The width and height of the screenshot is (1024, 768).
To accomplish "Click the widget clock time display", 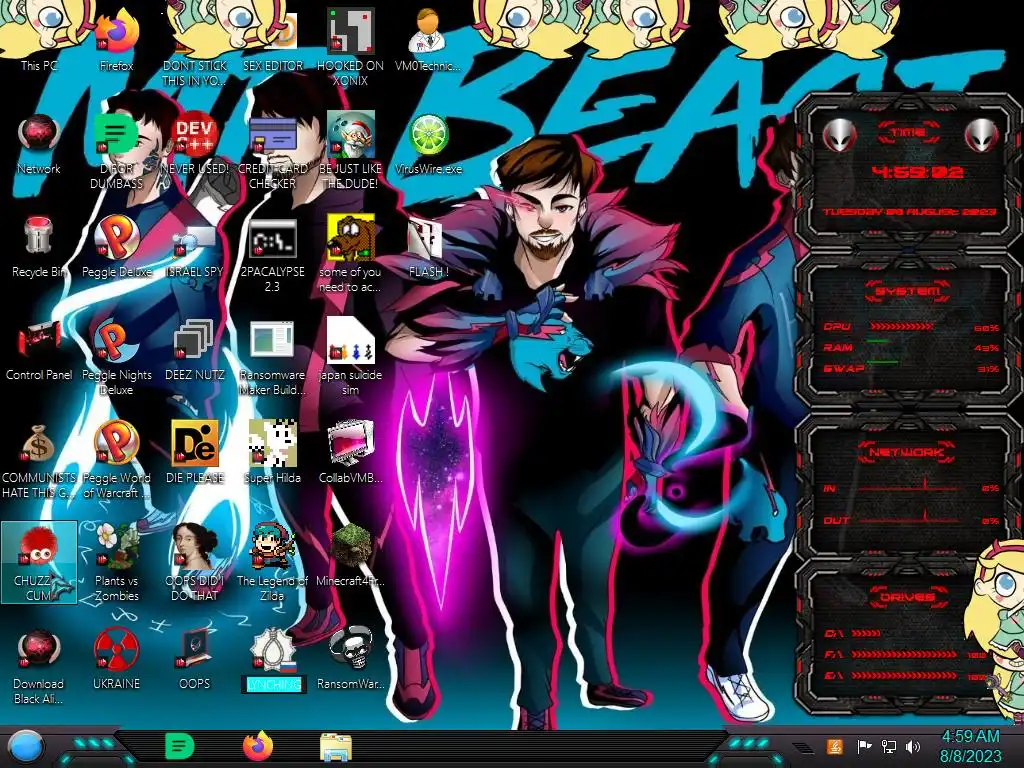I will (x=918, y=172).
